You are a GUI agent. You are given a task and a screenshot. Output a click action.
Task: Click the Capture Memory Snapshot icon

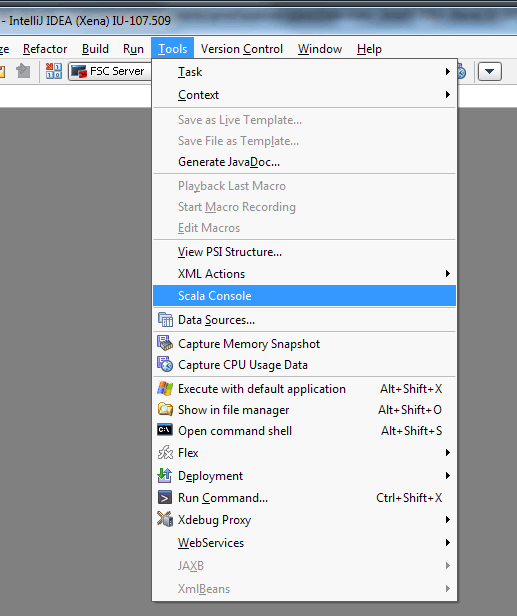tap(165, 343)
